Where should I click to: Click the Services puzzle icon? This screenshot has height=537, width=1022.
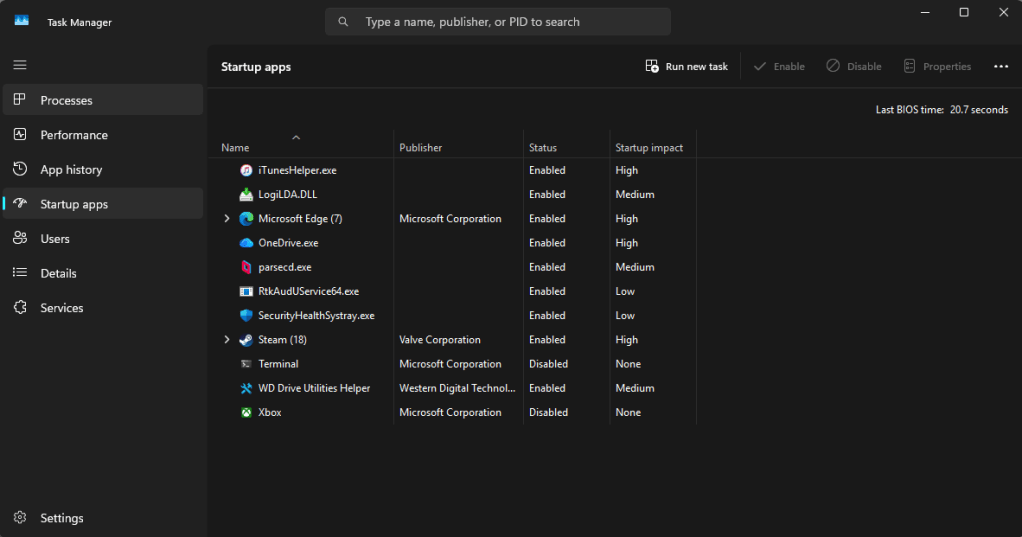[x=20, y=307]
